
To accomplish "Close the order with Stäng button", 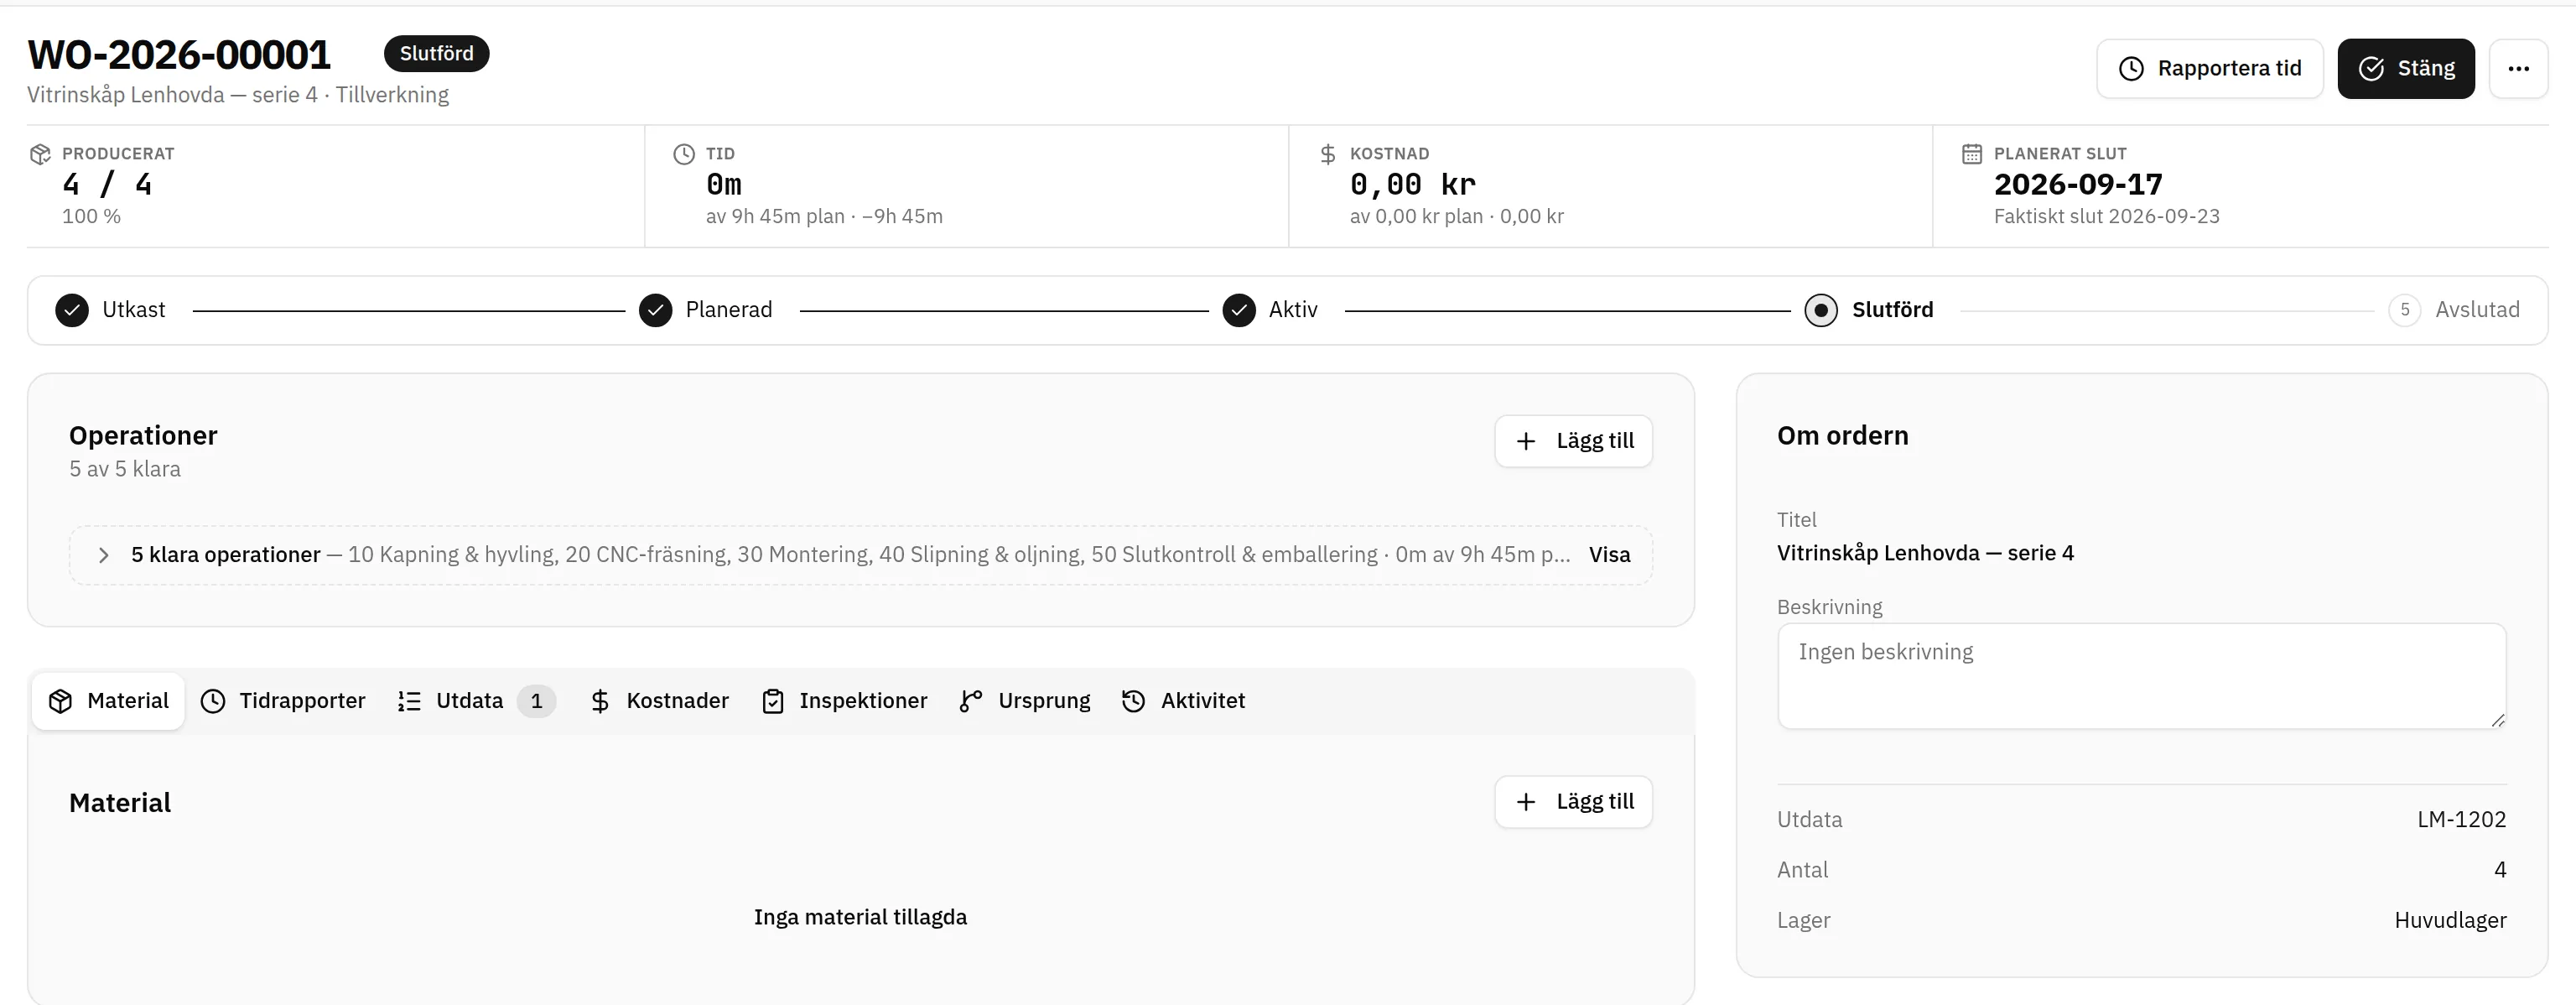I will (x=2405, y=68).
